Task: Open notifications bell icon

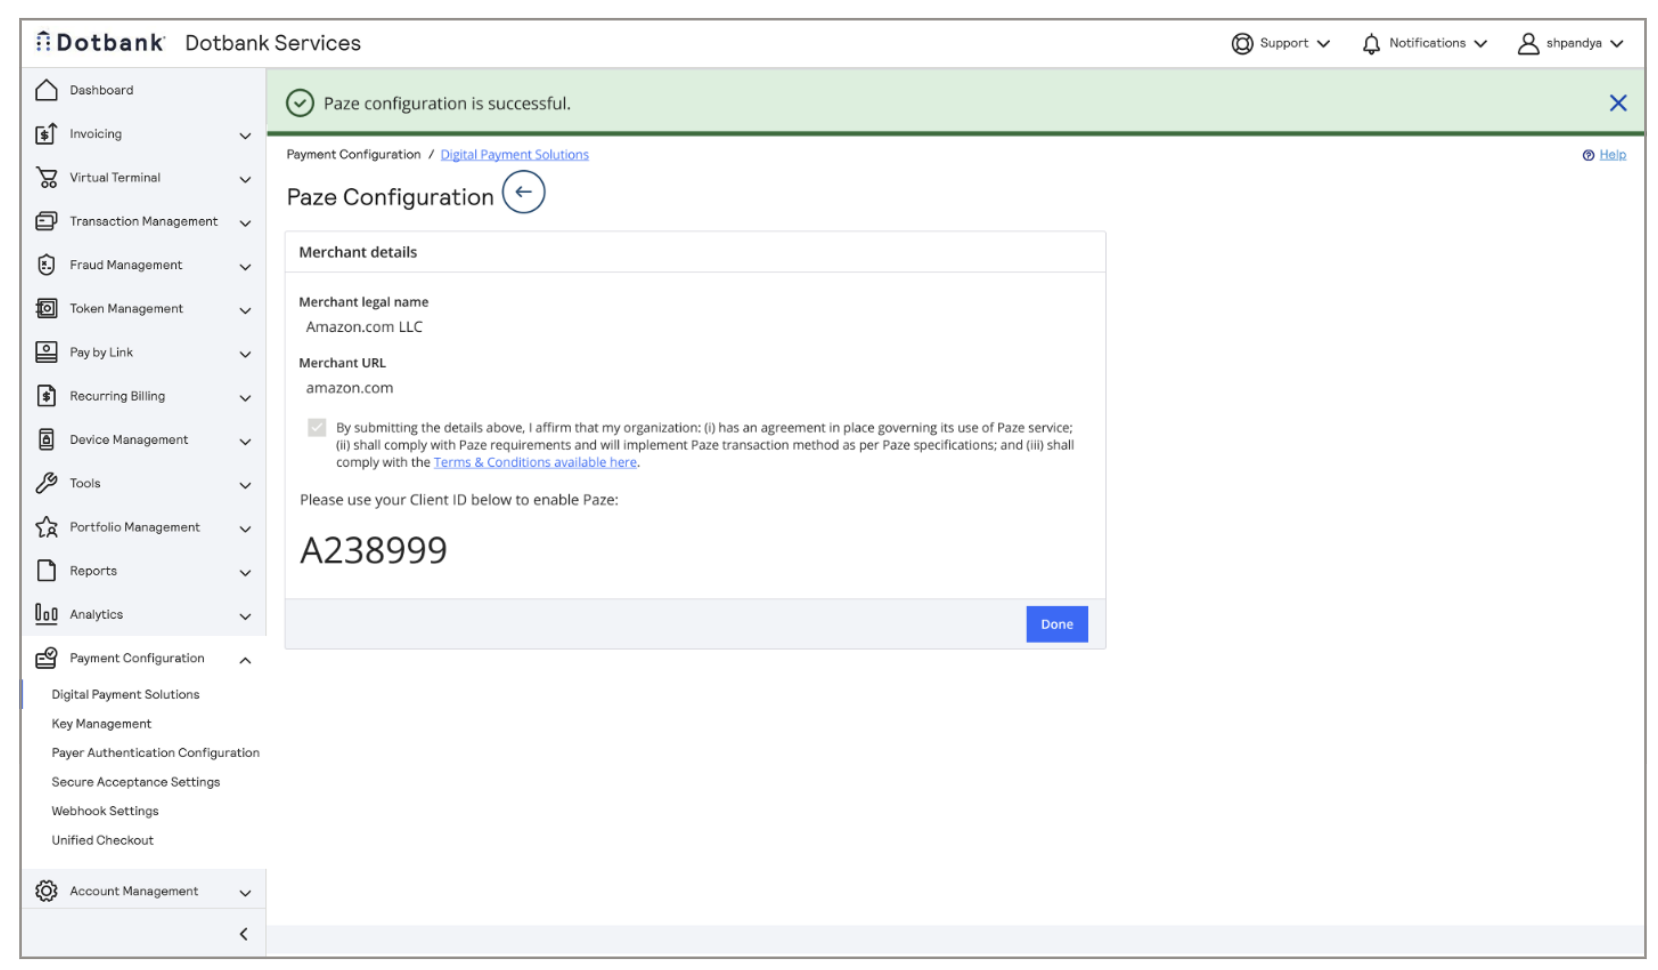Action: tap(1371, 44)
